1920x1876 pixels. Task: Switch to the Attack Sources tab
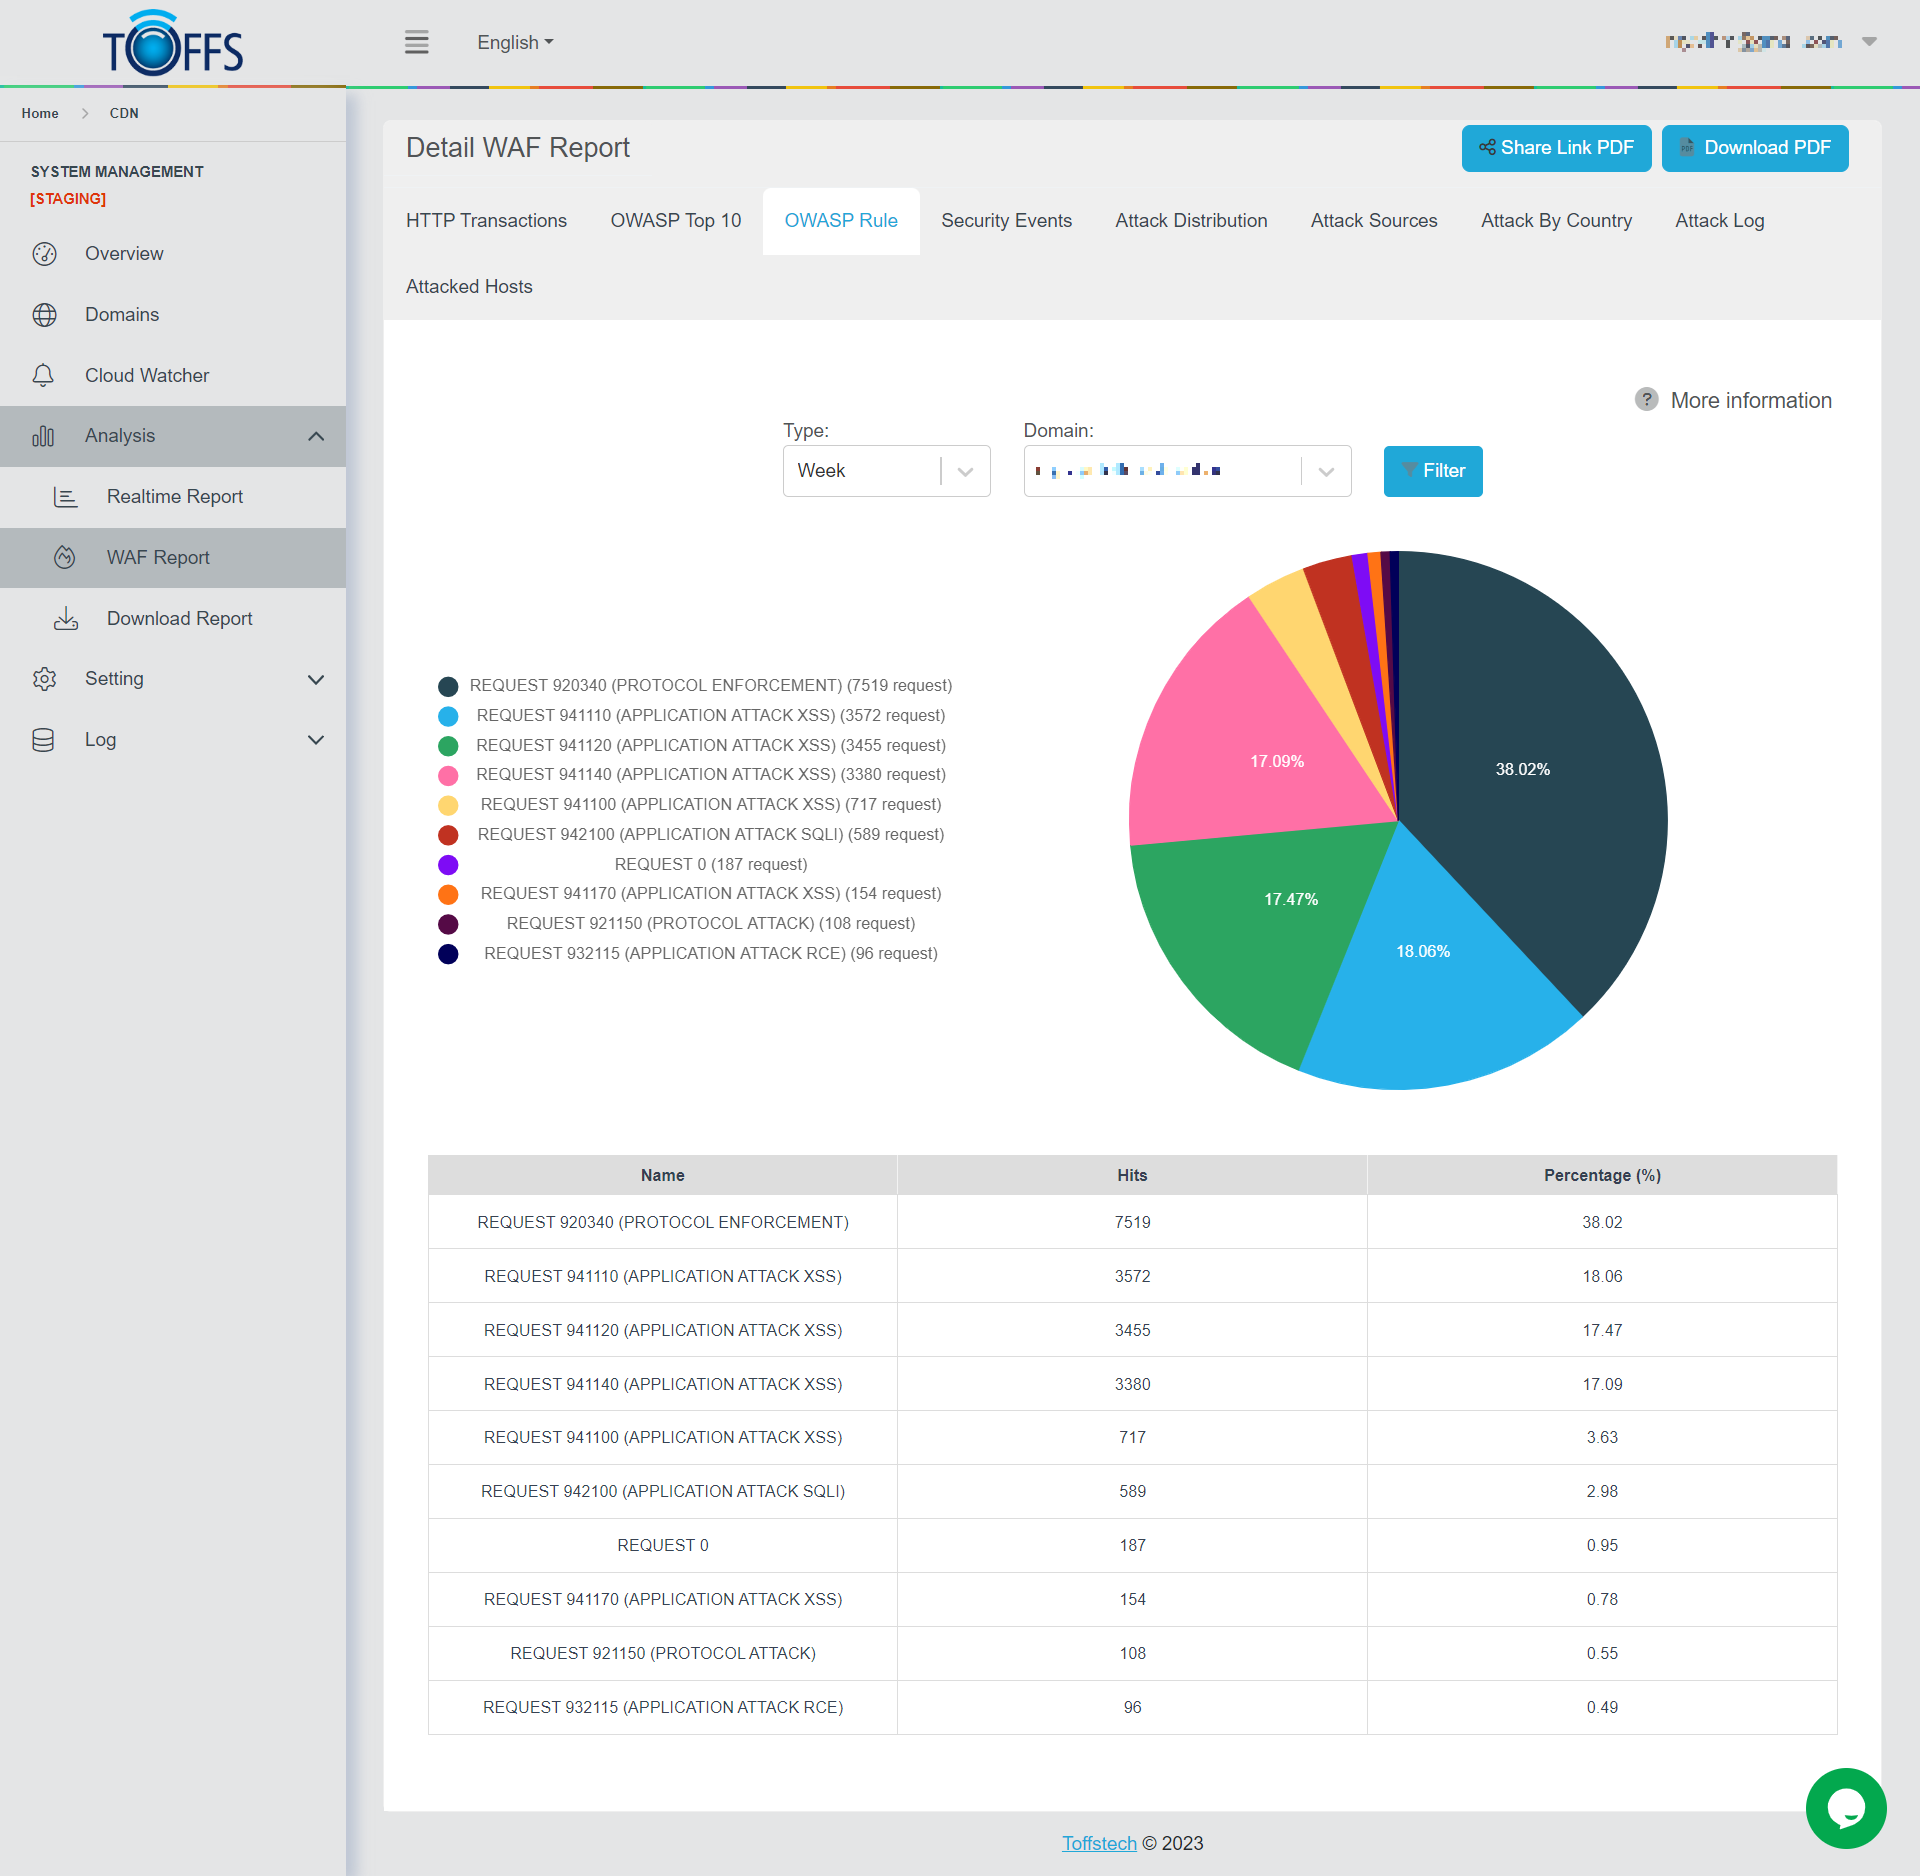coord(1374,221)
